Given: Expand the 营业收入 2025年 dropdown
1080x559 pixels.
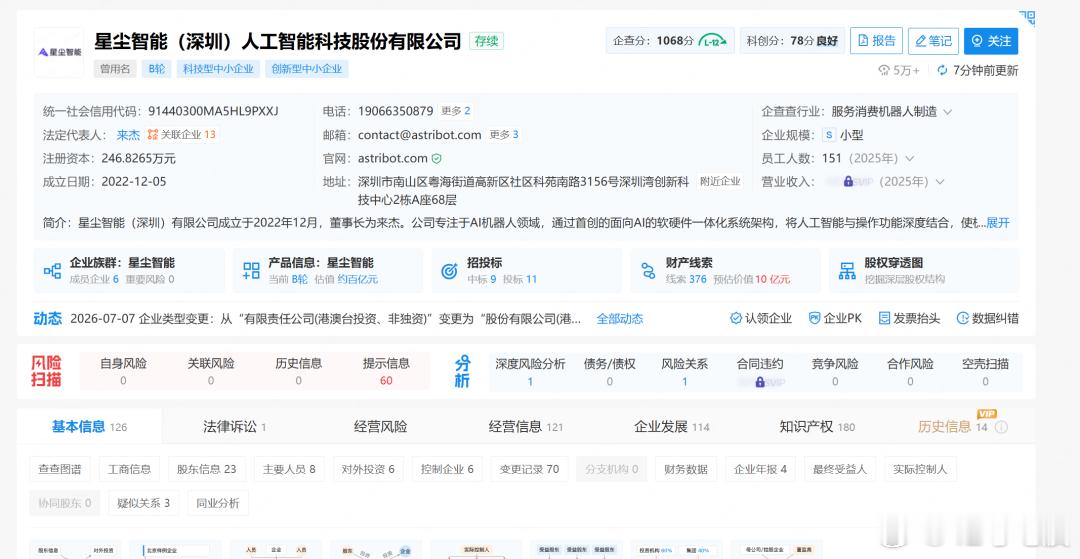Looking at the screenshot, I should pos(939,182).
